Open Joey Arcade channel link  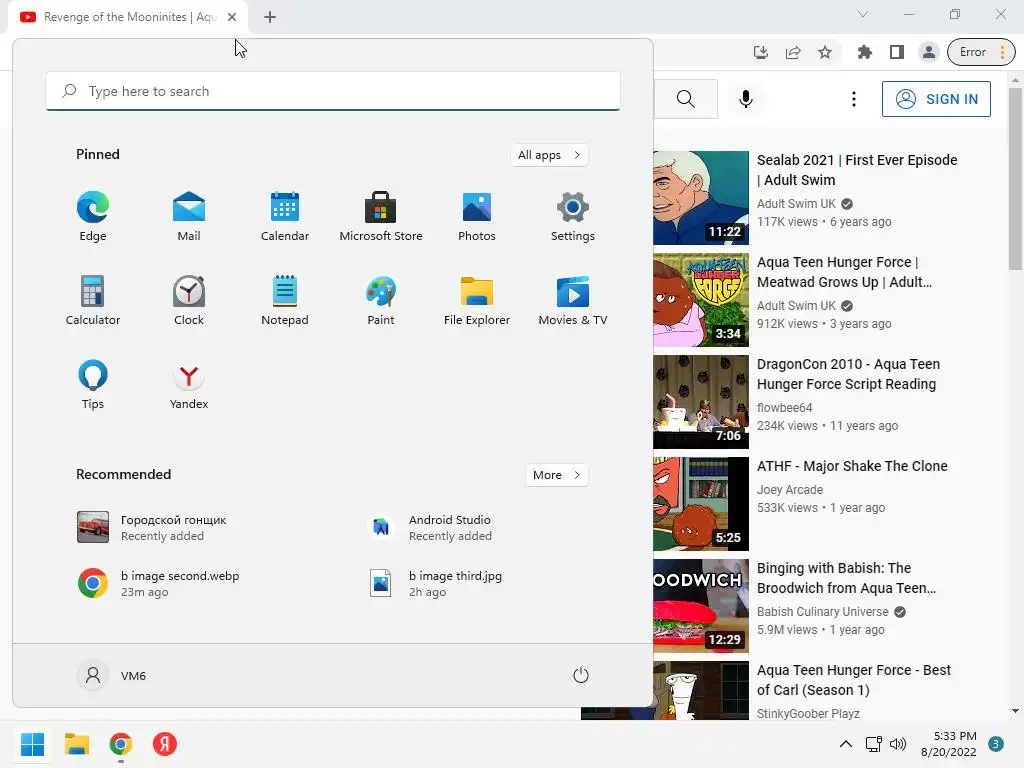[790, 490]
